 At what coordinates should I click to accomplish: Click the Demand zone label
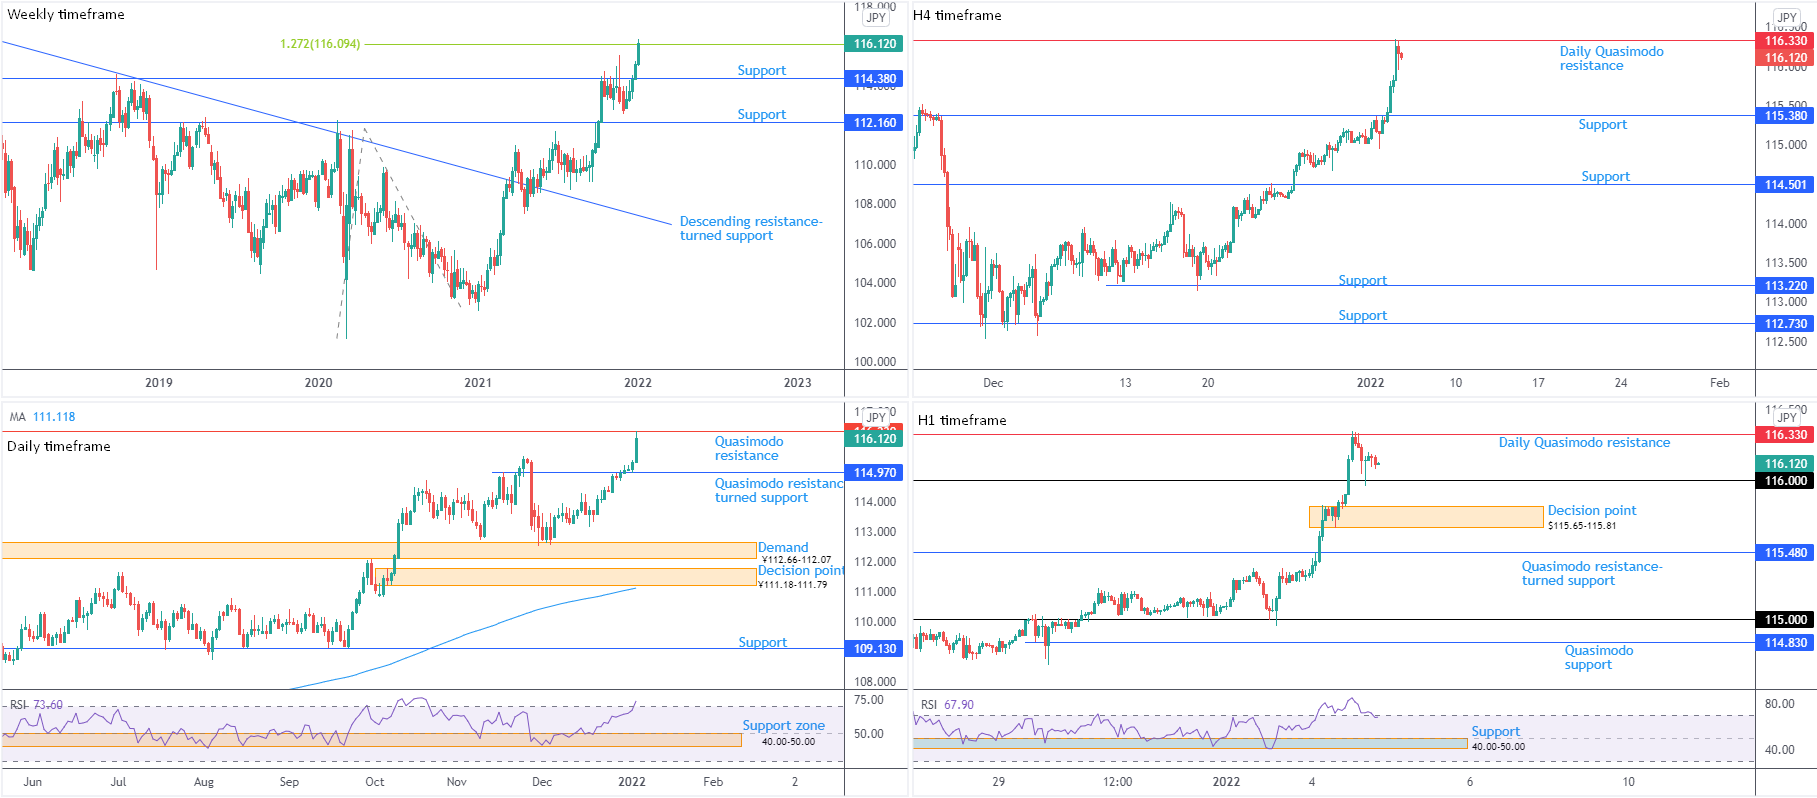coord(783,548)
